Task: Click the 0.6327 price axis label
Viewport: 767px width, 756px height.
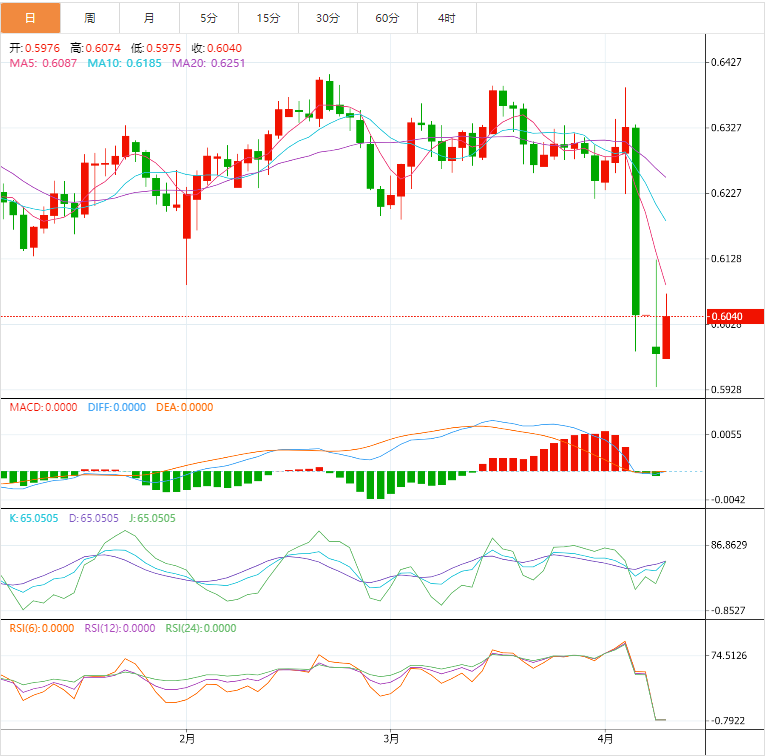Action: (726, 128)
